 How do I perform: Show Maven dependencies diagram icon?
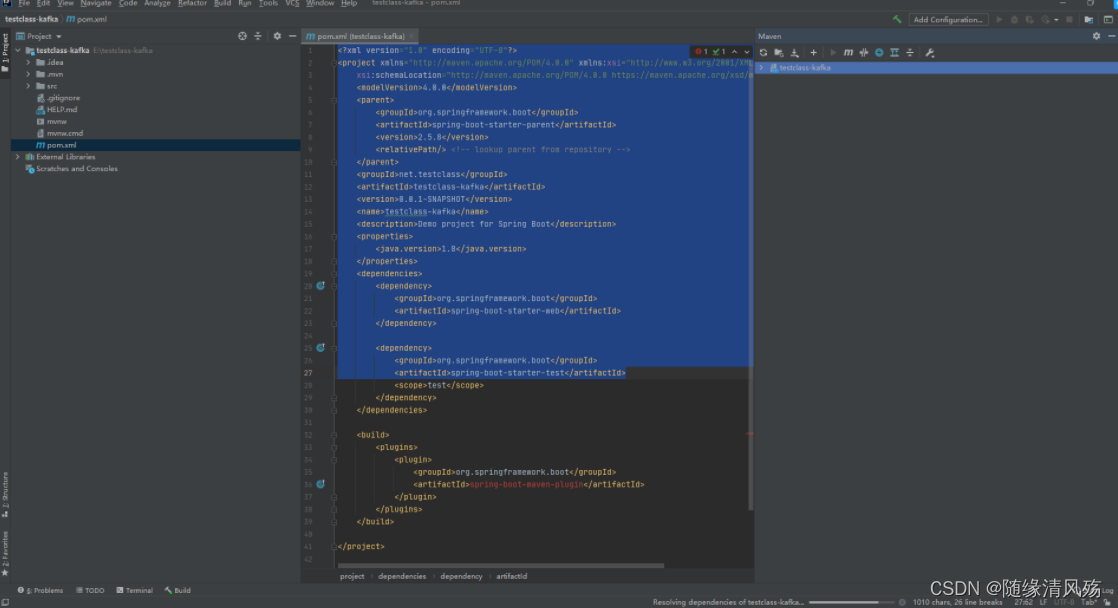pos(894,53)
